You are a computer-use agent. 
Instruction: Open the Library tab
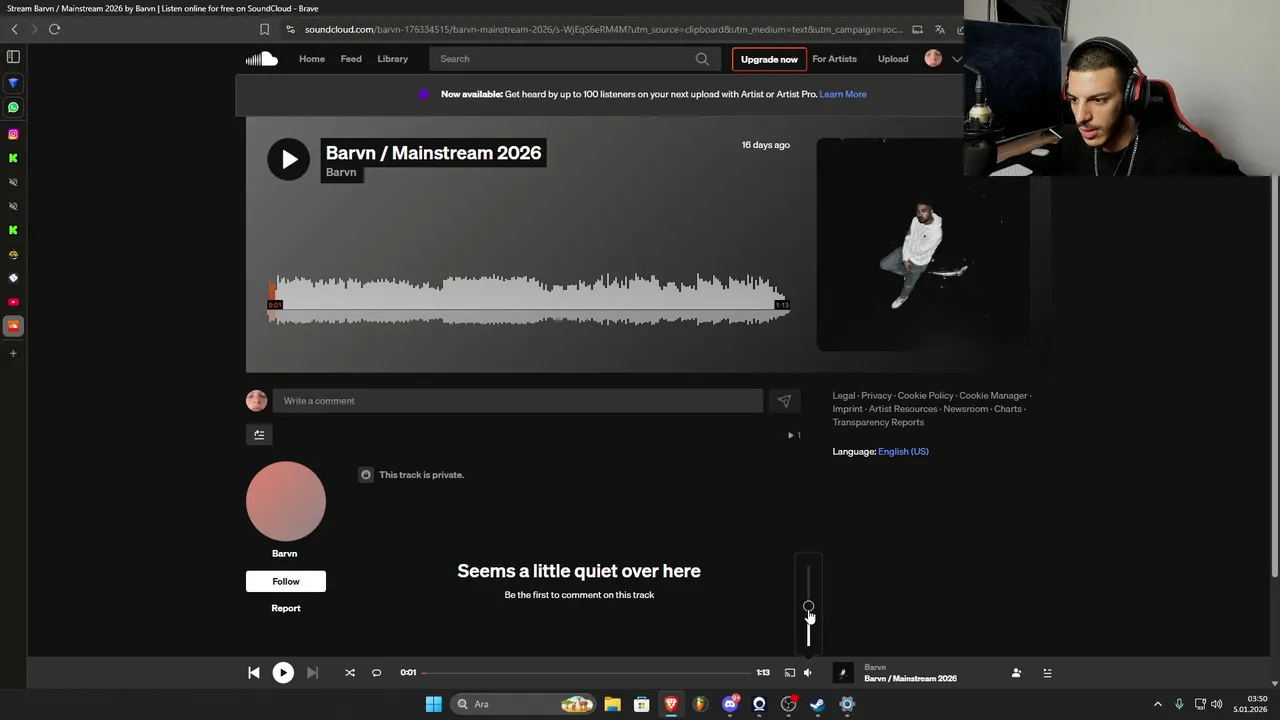[393, 59]
